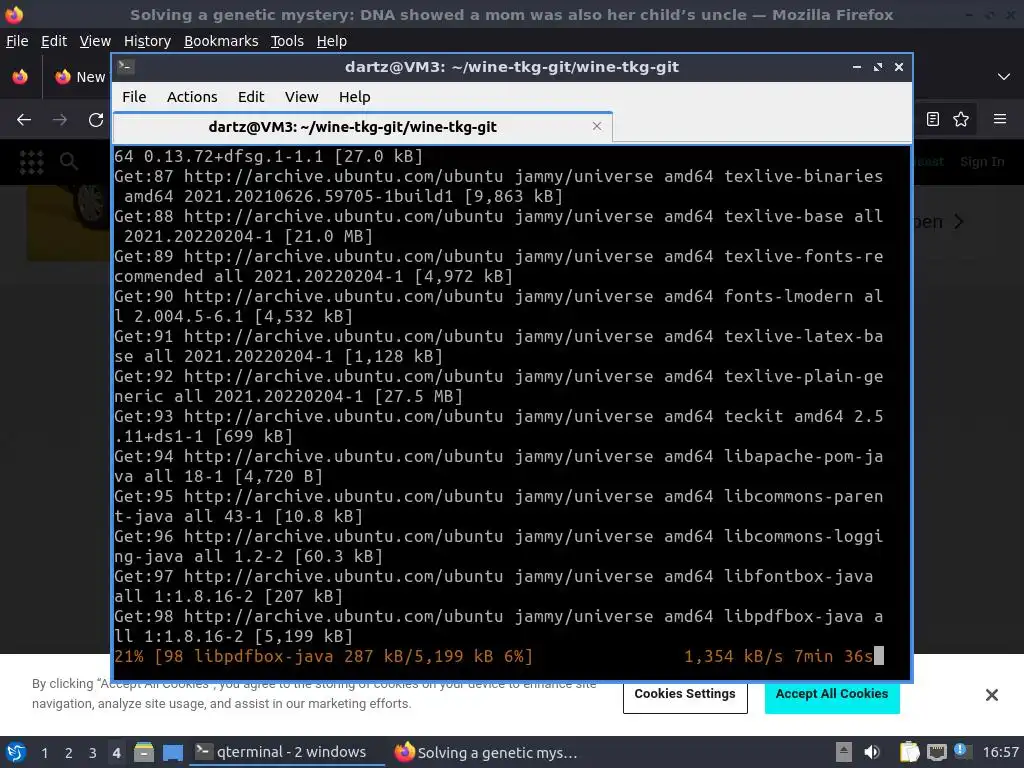Click Accept All Cookies button
The height and width of the screenshot is (768, 1024).
tap(832, 694)
